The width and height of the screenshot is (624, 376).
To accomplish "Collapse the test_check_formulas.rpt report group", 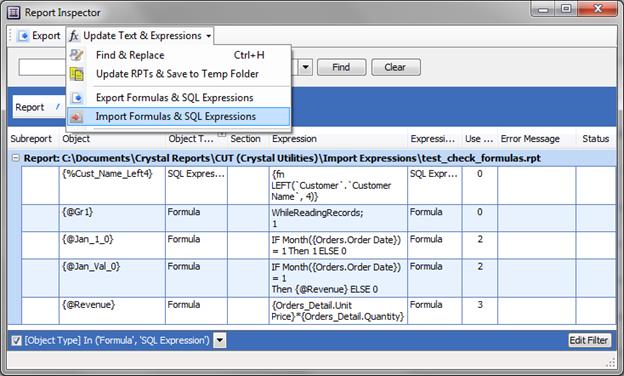I will pyautogui.click(x=16, y=158).
